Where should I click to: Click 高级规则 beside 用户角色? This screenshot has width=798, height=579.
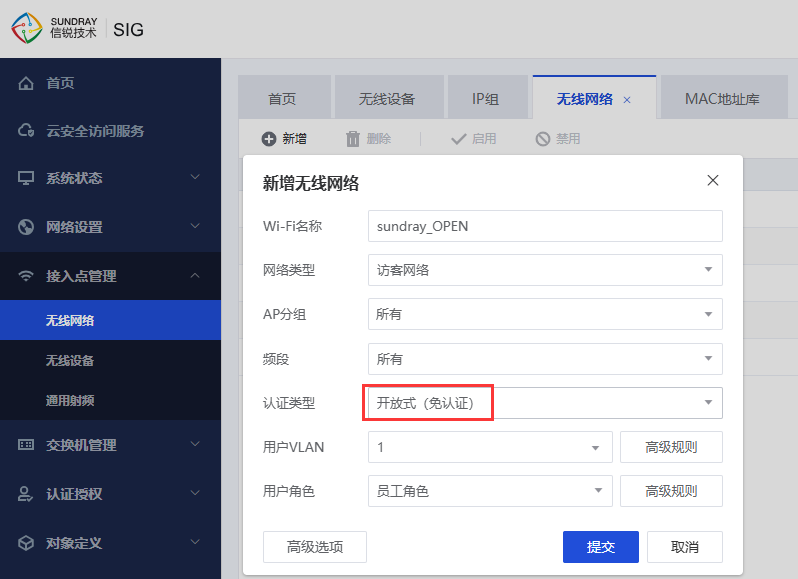(x=671, y=491)
